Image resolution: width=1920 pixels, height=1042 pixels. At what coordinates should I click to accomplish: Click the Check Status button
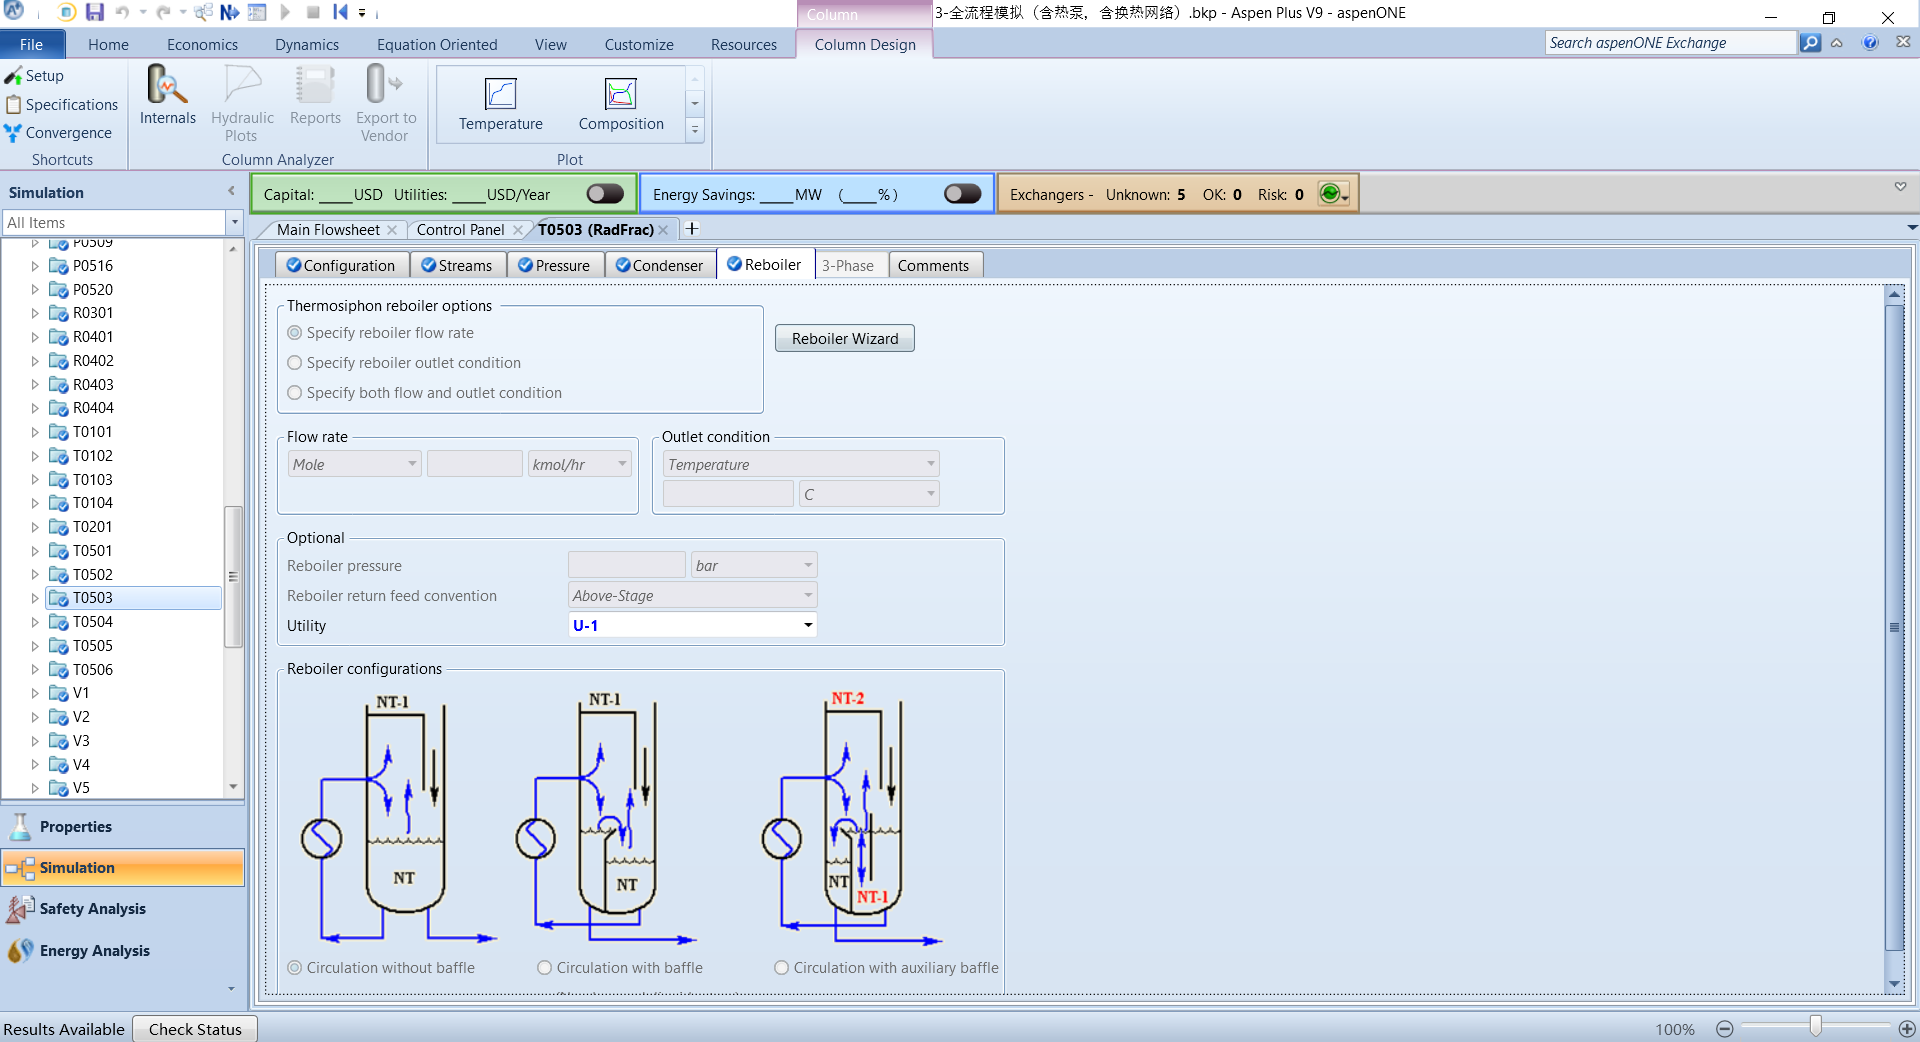coord(195,1029)
